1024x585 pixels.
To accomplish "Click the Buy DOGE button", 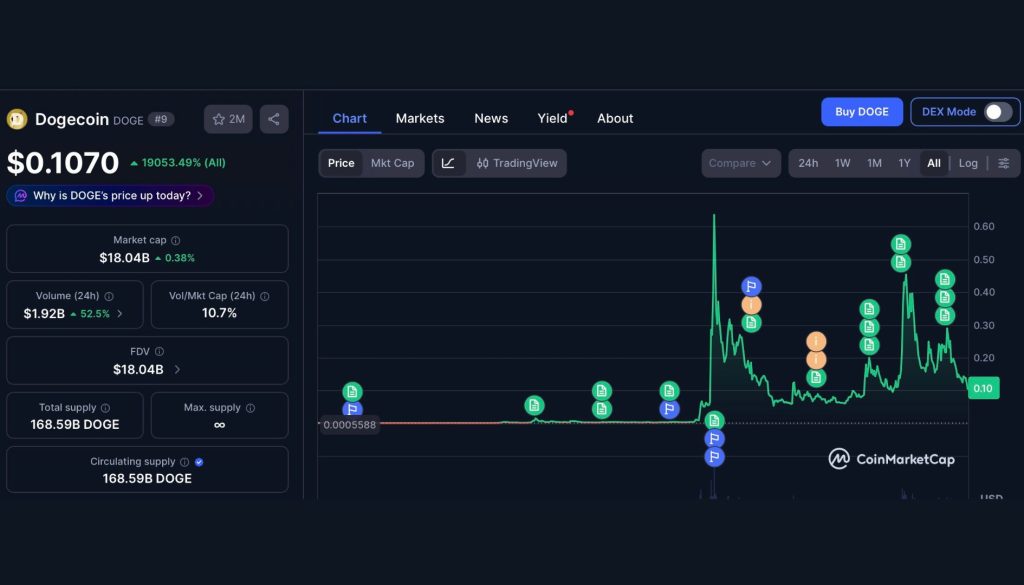I will click(x=861, y=111).
